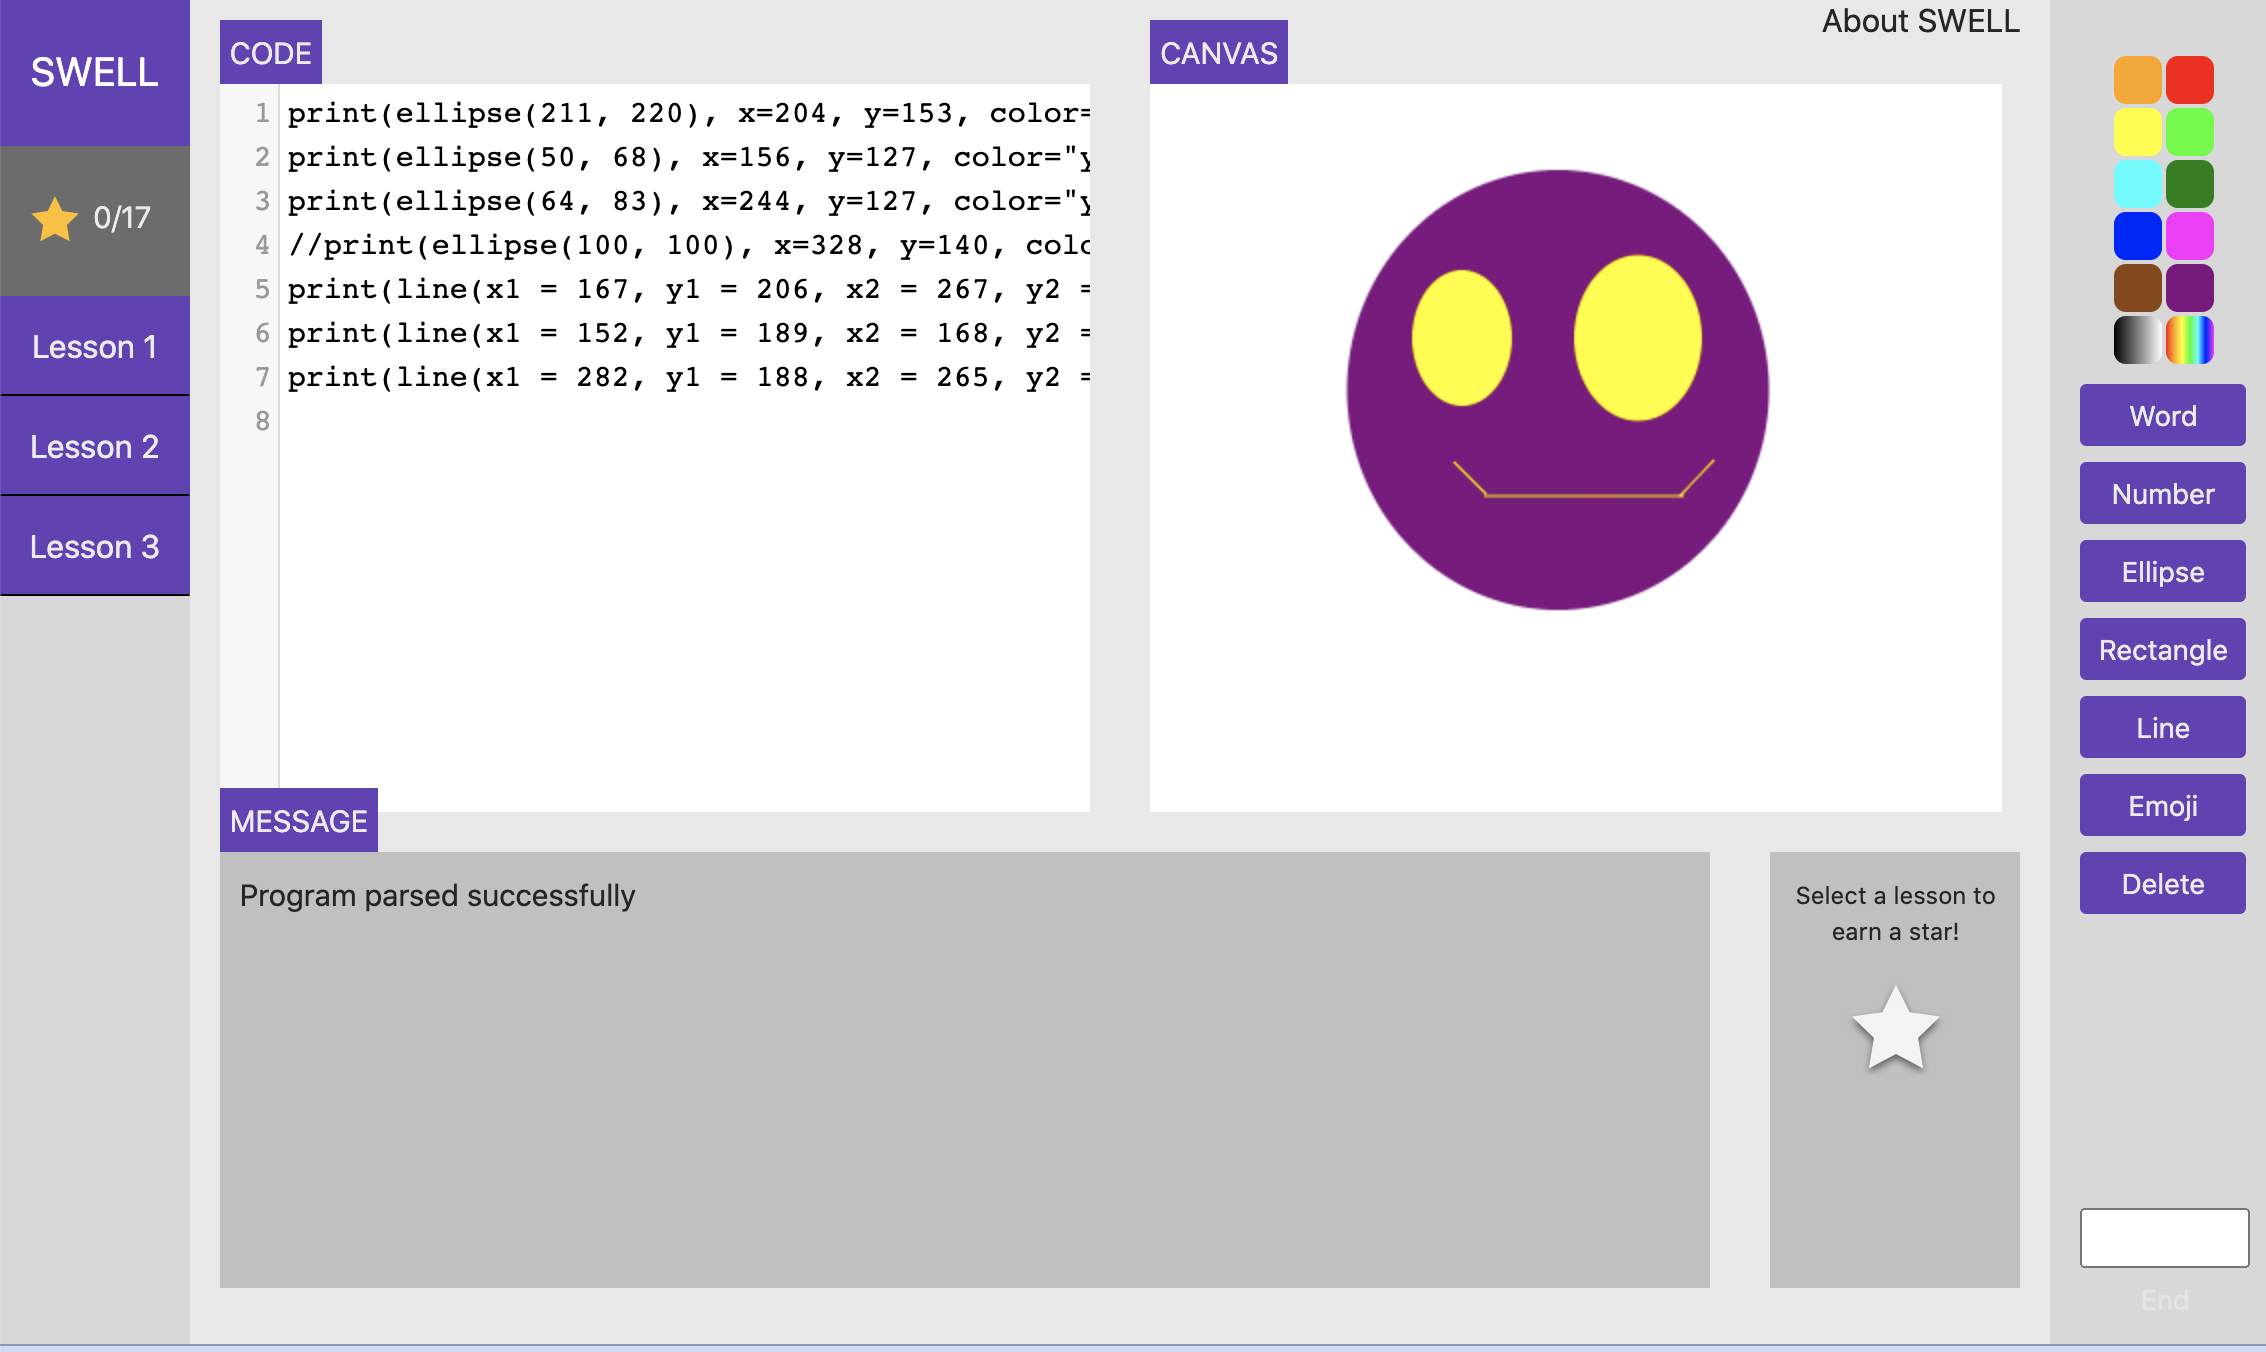Click code line 4 in editor
This screenshot has height=1352, width=2266.
pos(688,245)
